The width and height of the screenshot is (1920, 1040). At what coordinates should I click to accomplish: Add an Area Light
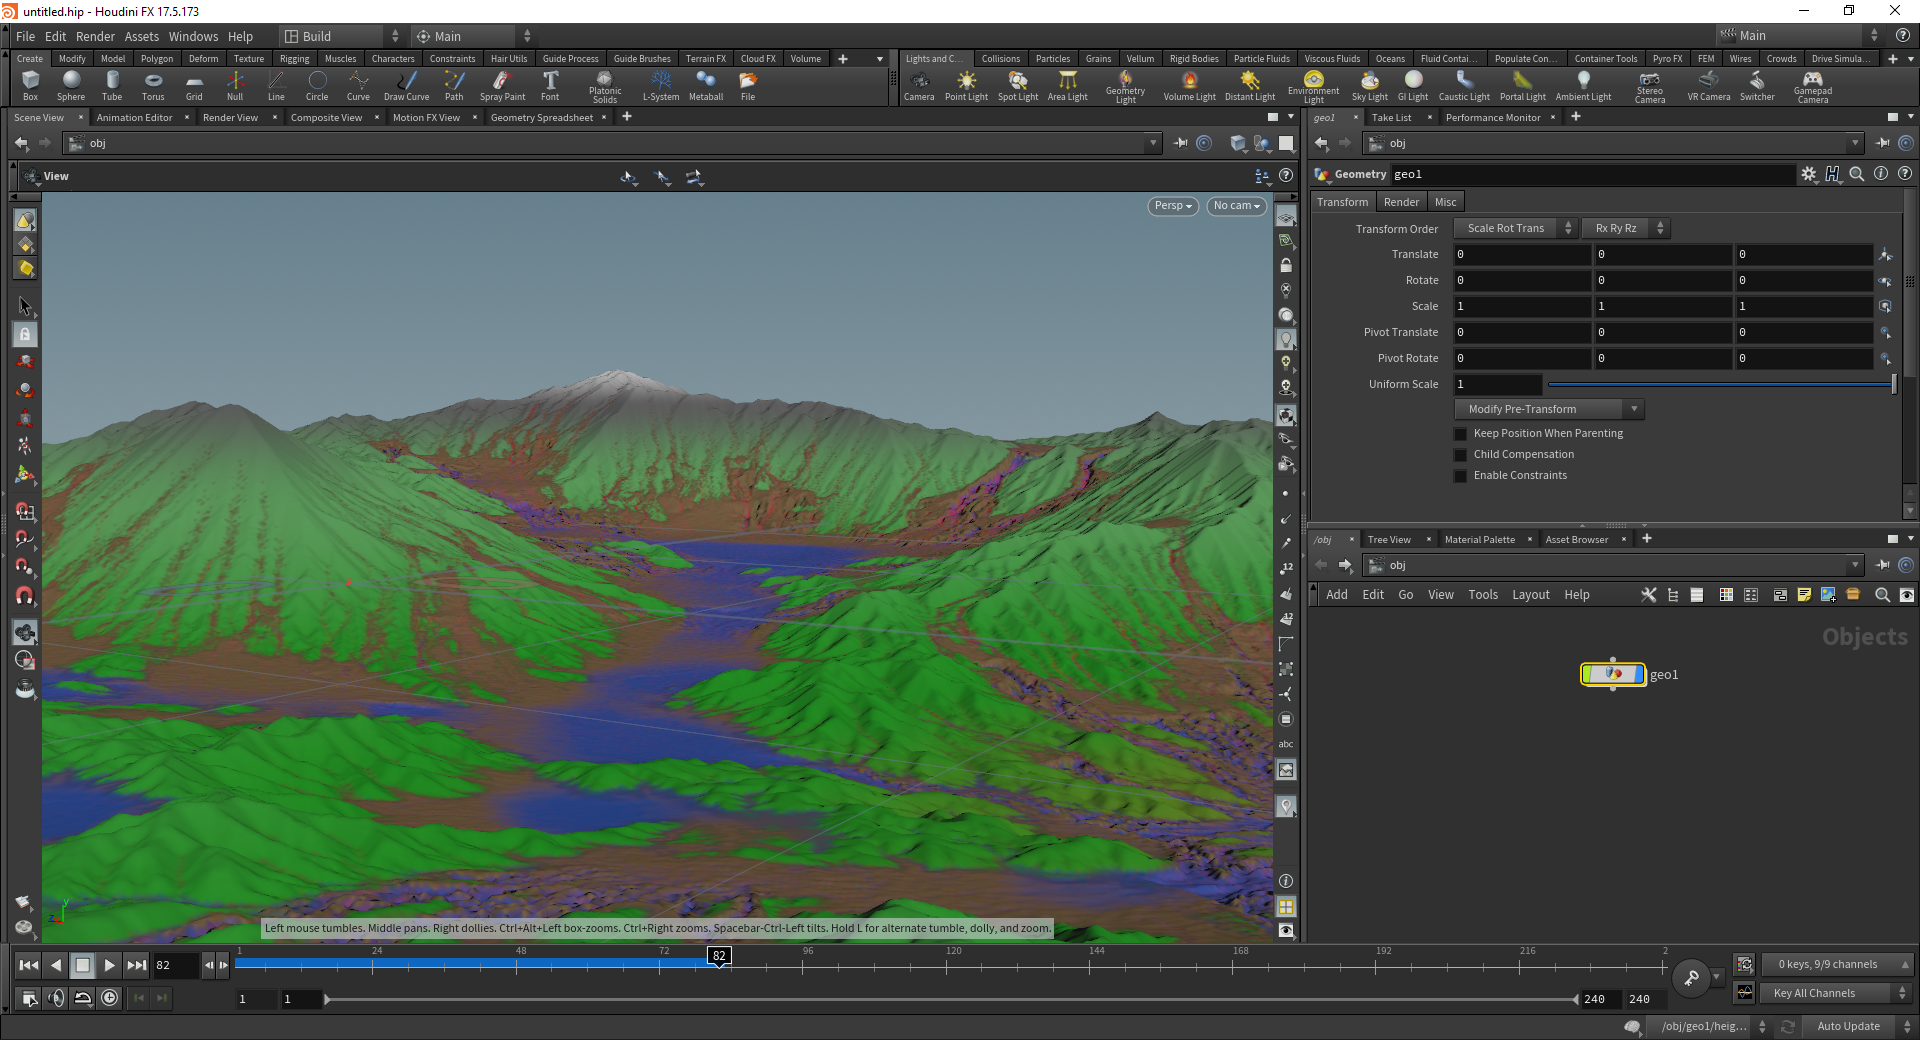[1067, 86]
